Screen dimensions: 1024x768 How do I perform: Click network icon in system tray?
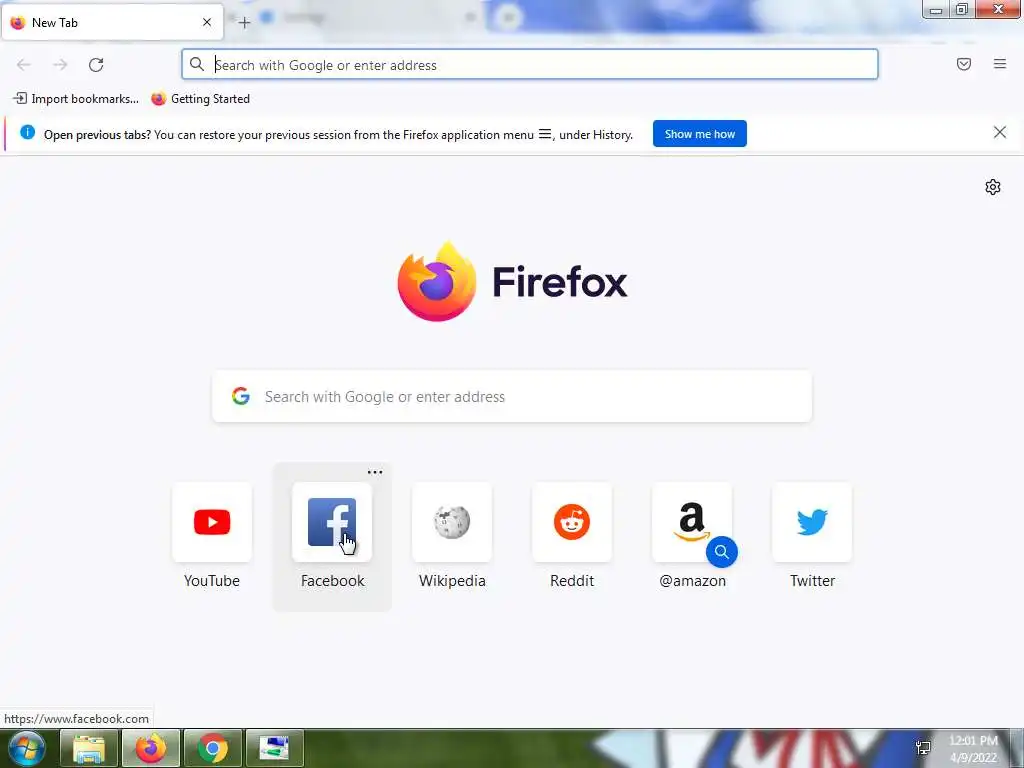tap(923, 748)
